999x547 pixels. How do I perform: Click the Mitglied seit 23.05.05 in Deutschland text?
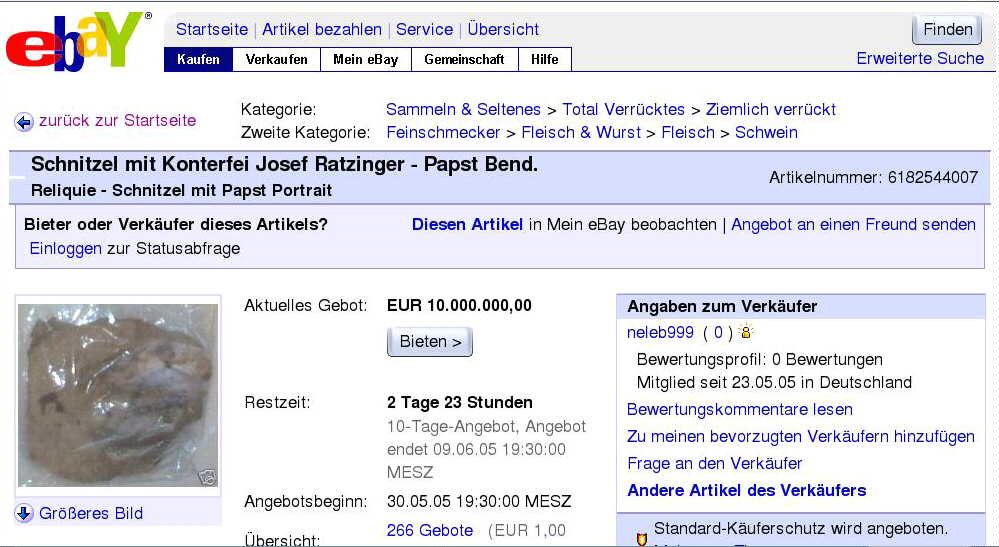click(x=774, y=383)
